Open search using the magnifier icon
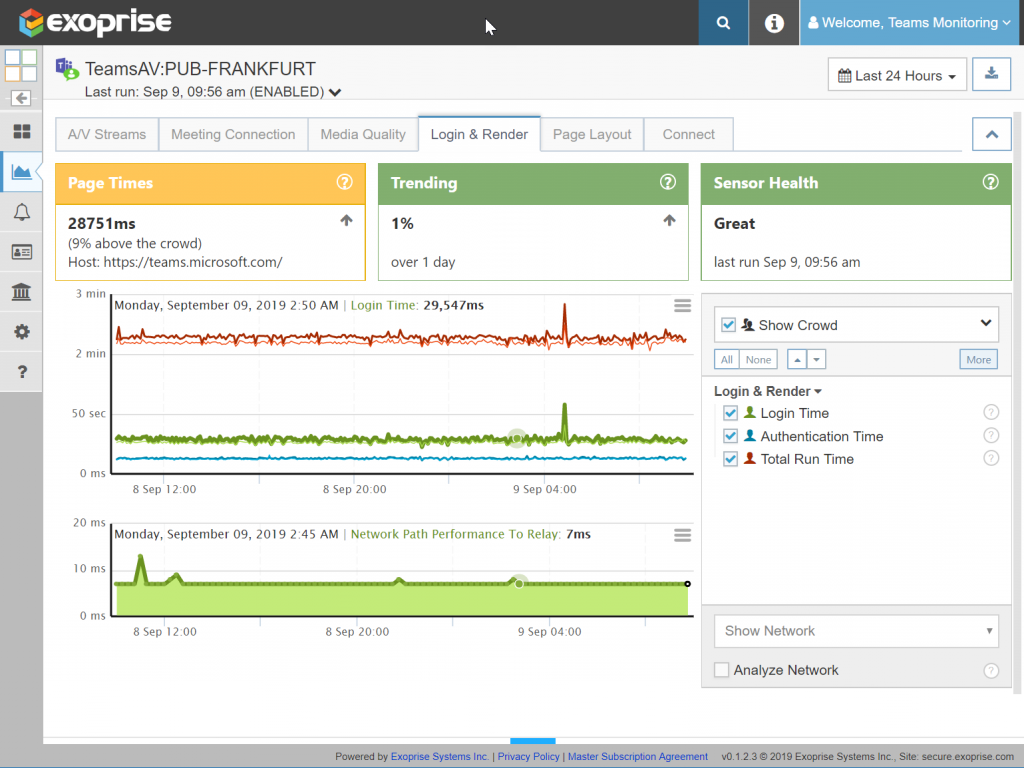Image resolution: width=1024 pixels, height=768 pixels. pyautogui.click(x=723, y=21)
